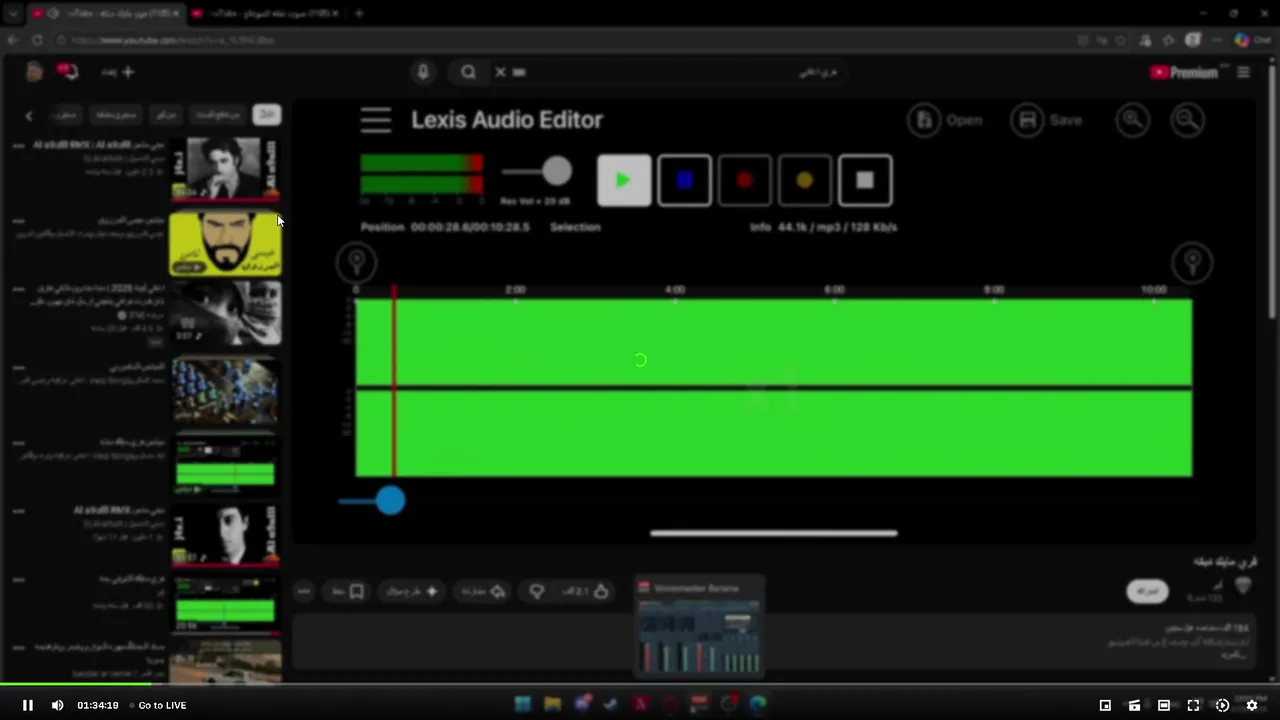Image resolution: width=1280 pixels, height=720 pixels.
Task: Open the playback speed clock icon
Action: point(1222,705)
